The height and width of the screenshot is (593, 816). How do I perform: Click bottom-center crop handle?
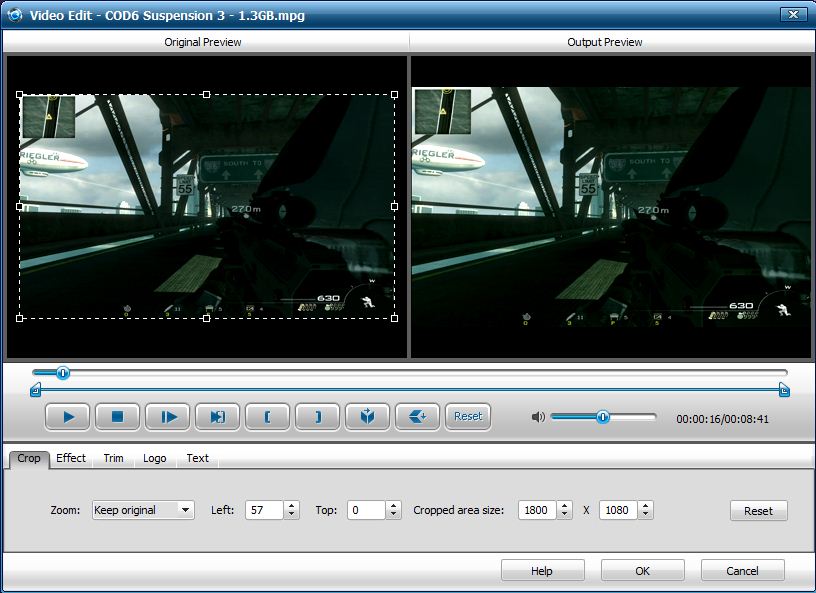point(207,318)
